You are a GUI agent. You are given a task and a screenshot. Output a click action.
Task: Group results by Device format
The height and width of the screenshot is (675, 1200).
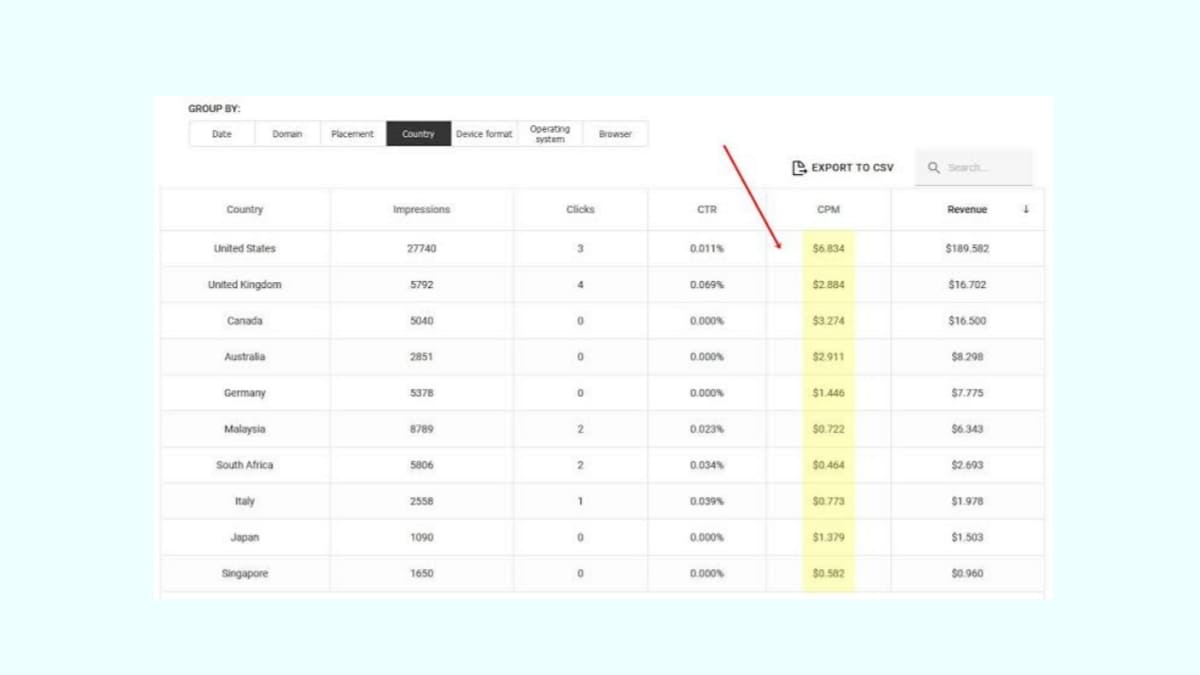pyautogui.click(x=484, y=133)
